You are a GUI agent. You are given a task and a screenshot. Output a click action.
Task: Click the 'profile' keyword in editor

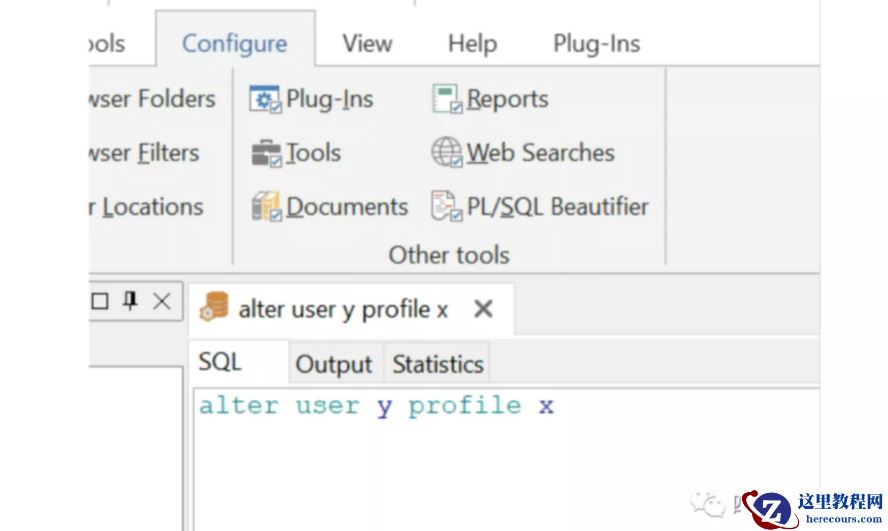pos(464,406)
